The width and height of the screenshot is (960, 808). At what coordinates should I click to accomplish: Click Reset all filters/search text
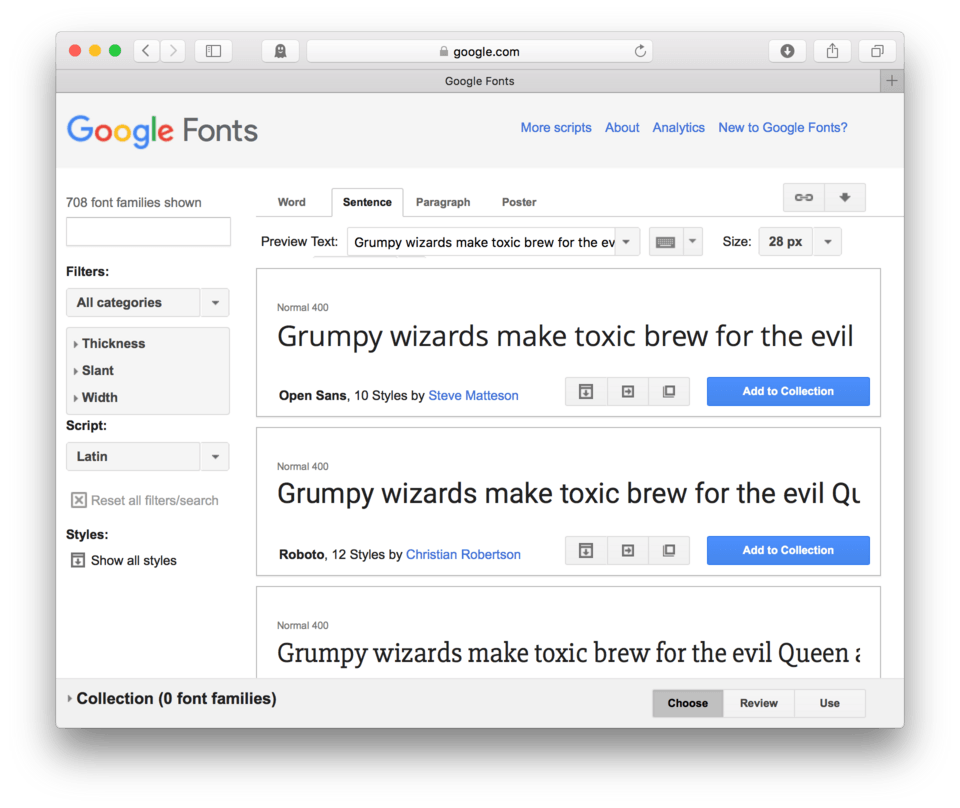[x=154, y=500]
